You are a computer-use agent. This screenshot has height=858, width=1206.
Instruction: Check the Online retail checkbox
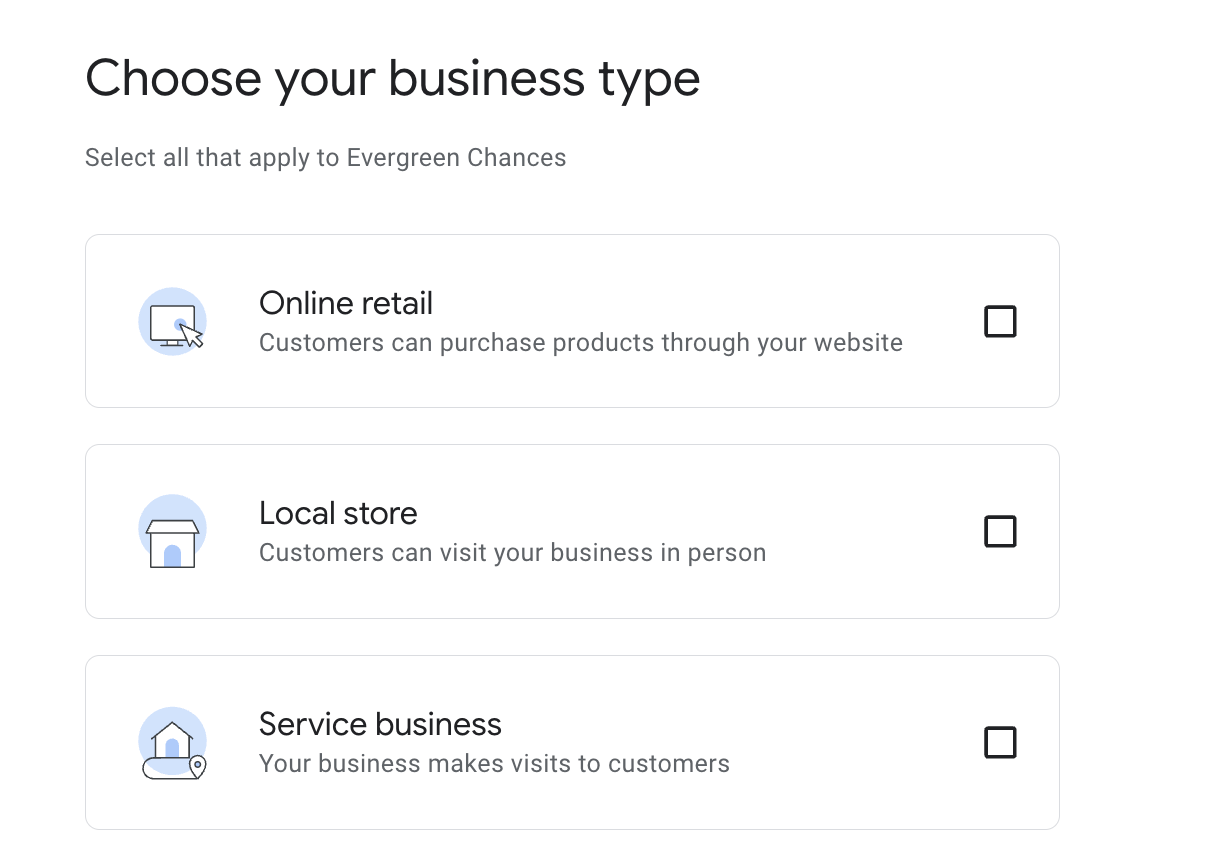tap(1000, 321)
